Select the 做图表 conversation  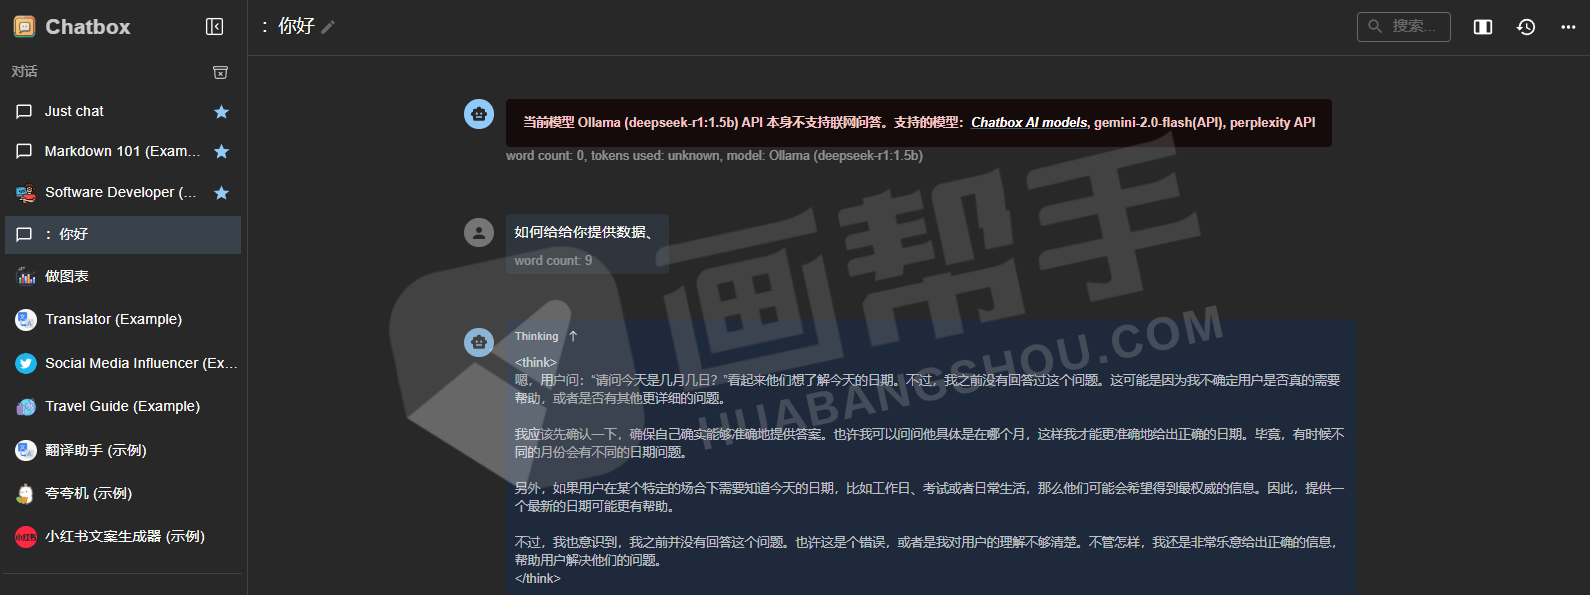67,276
